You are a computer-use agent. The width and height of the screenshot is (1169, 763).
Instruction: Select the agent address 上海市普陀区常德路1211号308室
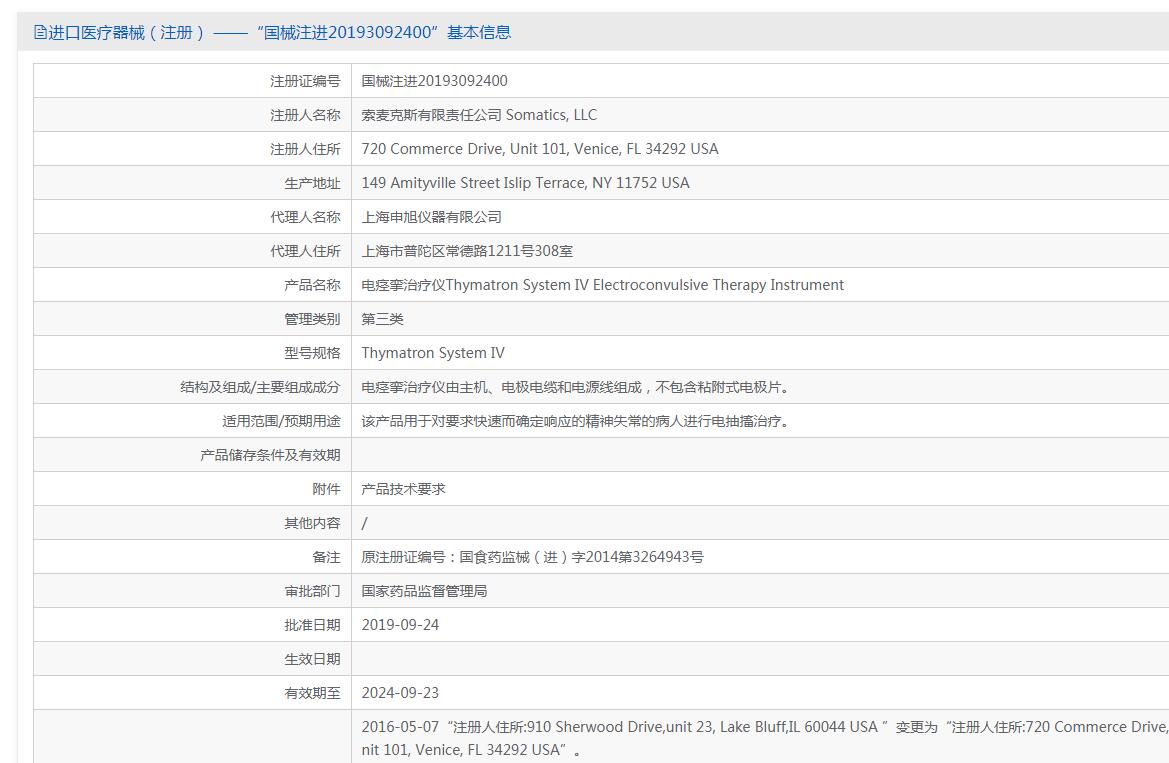pos(467,251)
